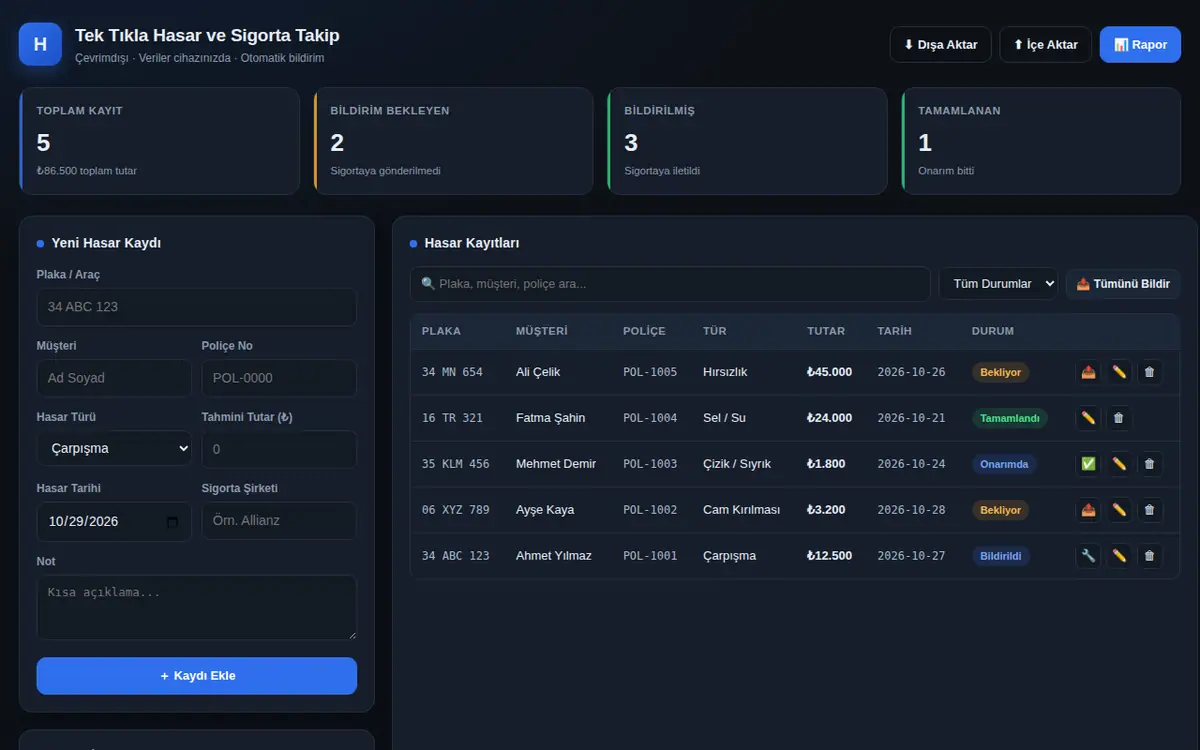
Task: Edit the 34 MN 654 record
Action: point(1119,372)
